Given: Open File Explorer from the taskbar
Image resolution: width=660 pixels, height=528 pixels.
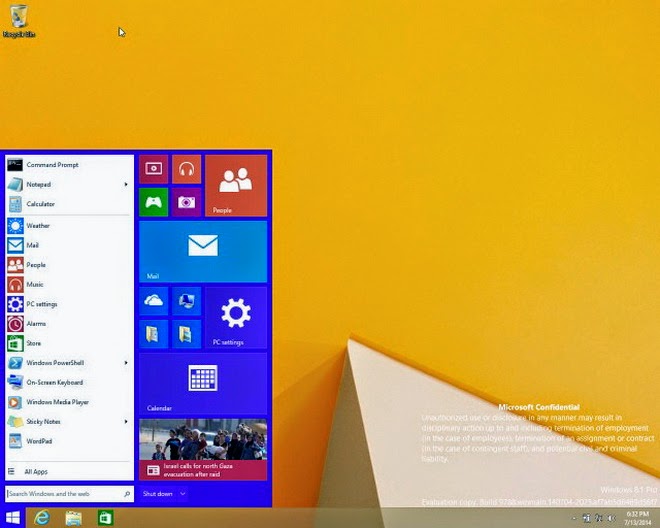Looking at the screenshot, I should [x=73, y=518].
